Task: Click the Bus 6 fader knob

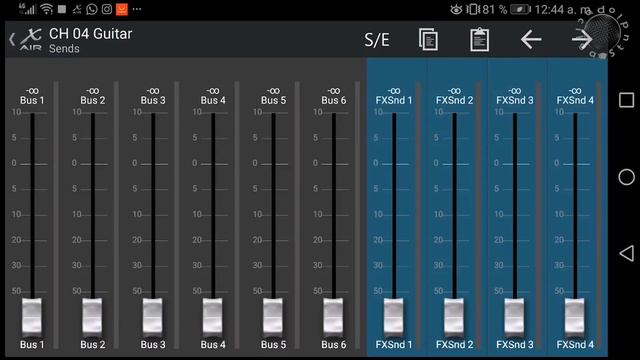Action: click(x=333, y=316)
